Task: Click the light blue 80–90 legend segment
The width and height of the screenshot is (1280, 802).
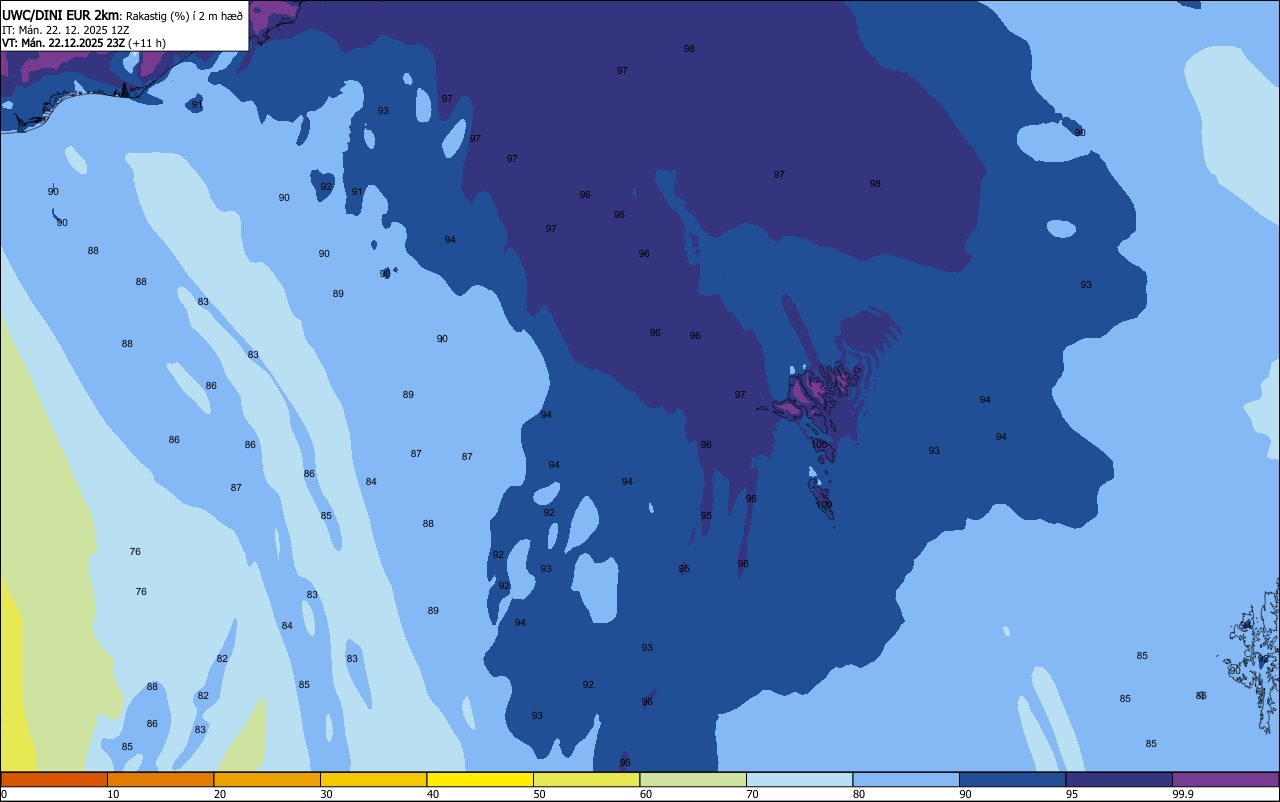Action: pos(906,779)
